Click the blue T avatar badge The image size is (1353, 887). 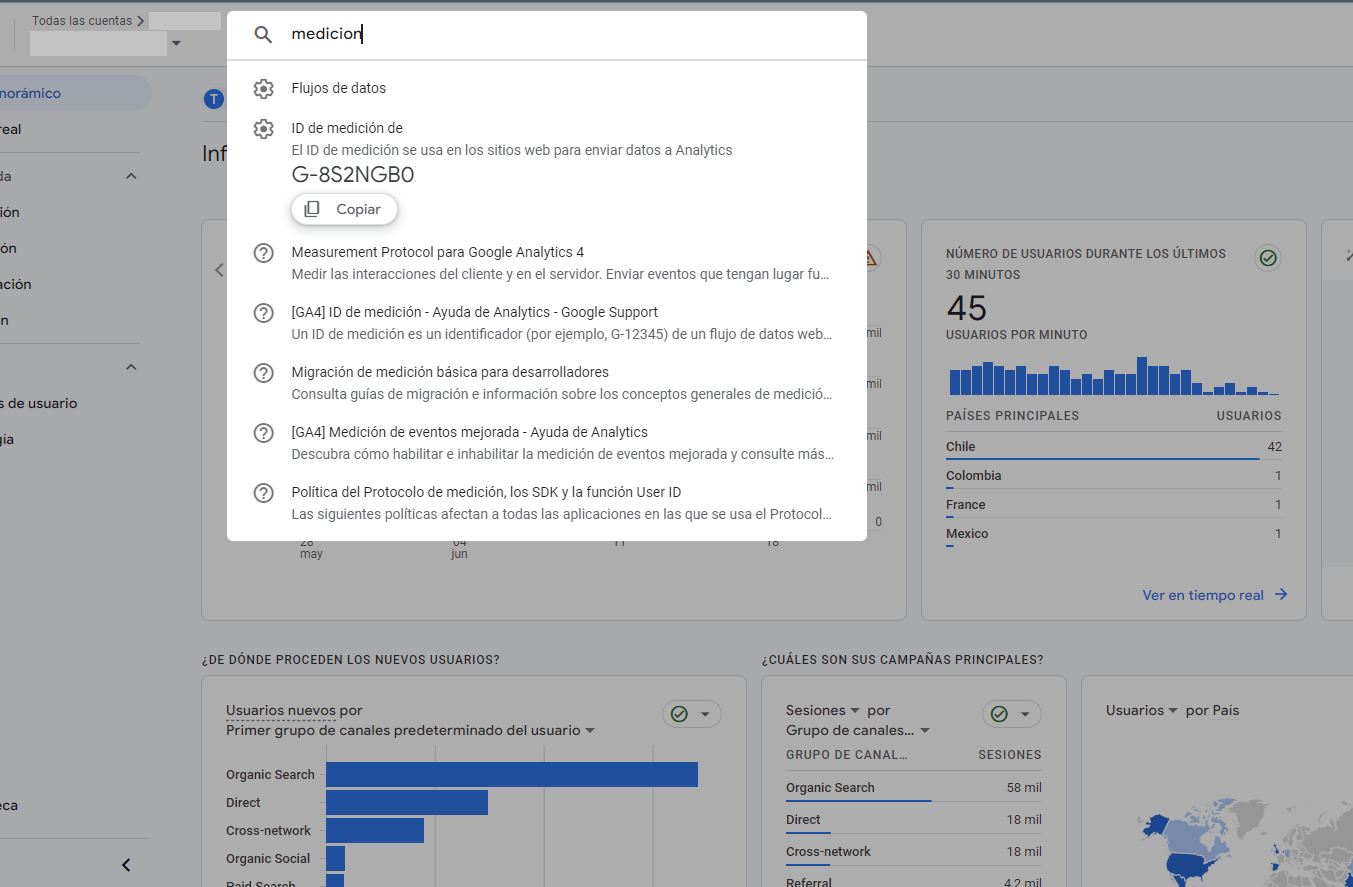(214, 99)
